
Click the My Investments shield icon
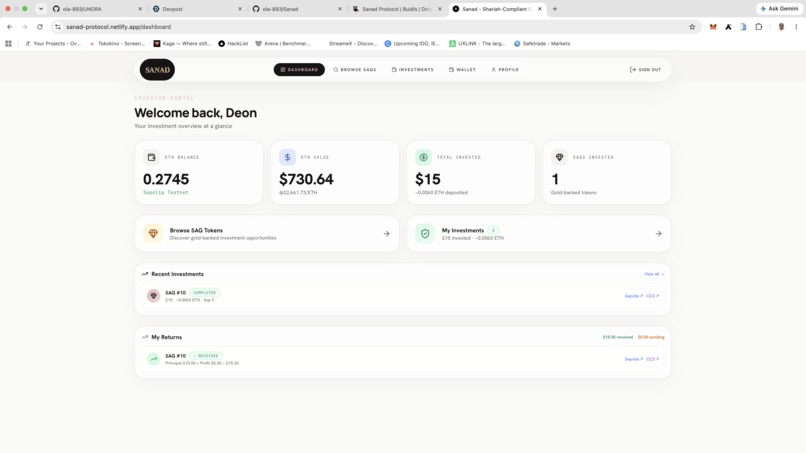point(425,233)
